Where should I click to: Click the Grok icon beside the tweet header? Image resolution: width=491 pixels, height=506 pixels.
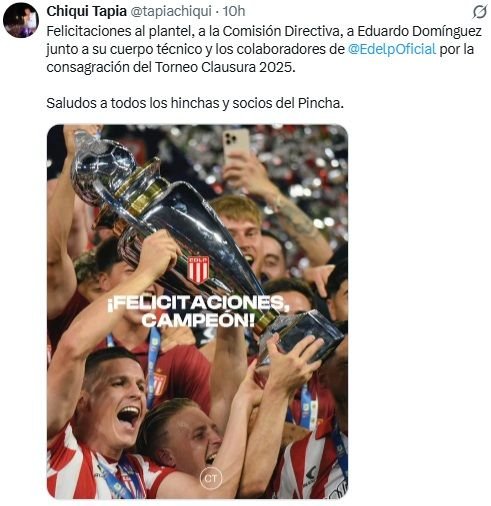point(479,12)
